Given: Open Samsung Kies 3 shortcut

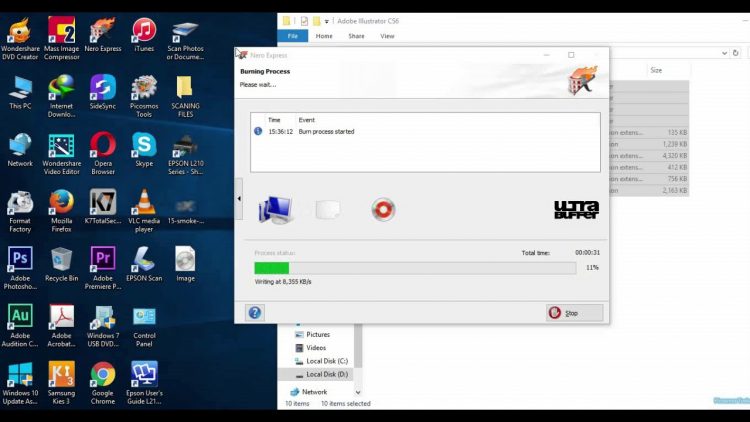Looking at the screenshot, I should point(61,384).
